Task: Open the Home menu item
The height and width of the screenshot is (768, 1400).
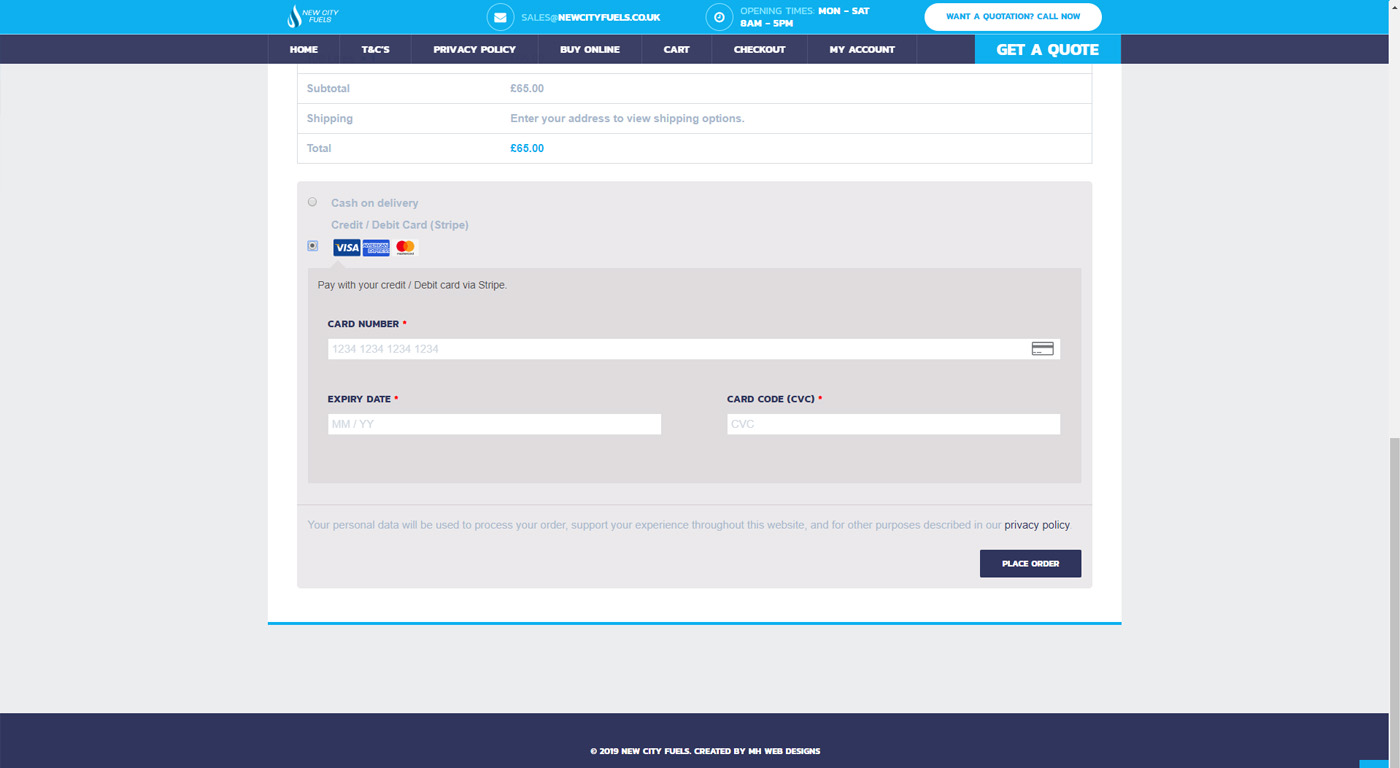Action: click(303, 49)
